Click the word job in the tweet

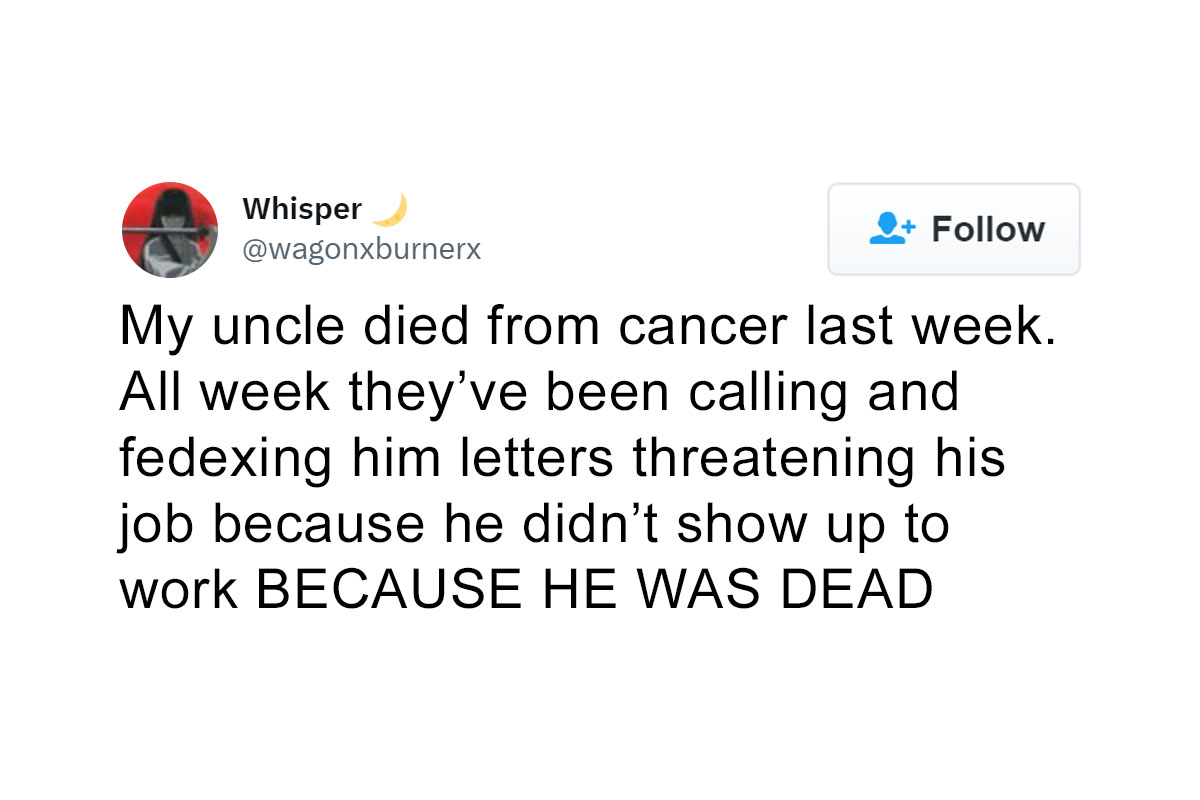[155, 523]
